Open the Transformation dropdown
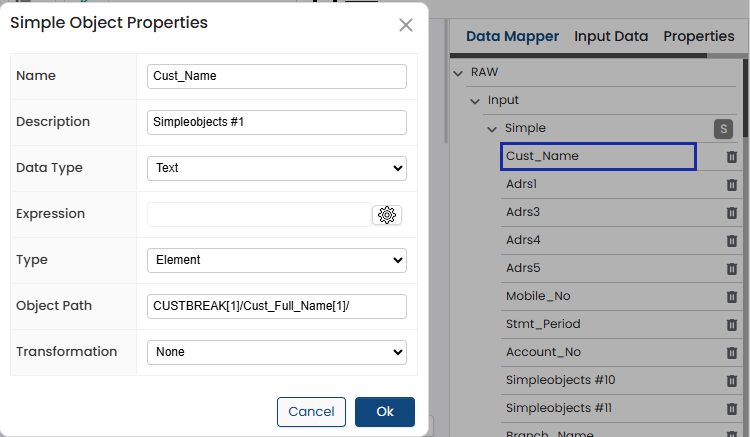This screenshot has height=437, width=750. 277,352
